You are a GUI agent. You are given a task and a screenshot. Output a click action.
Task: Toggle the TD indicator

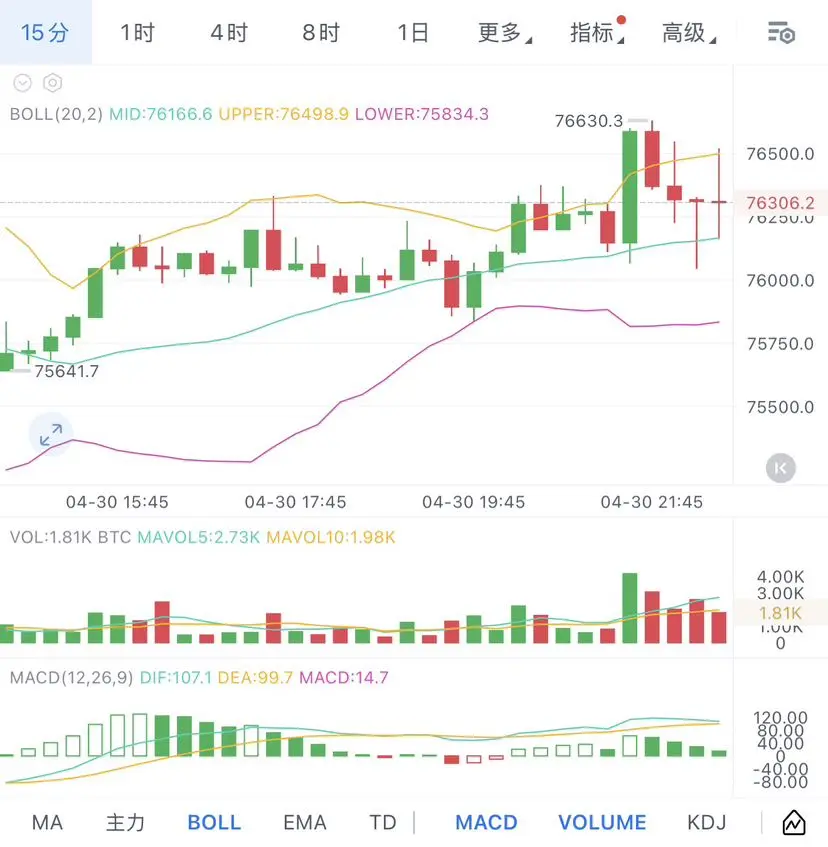[383, 823]
